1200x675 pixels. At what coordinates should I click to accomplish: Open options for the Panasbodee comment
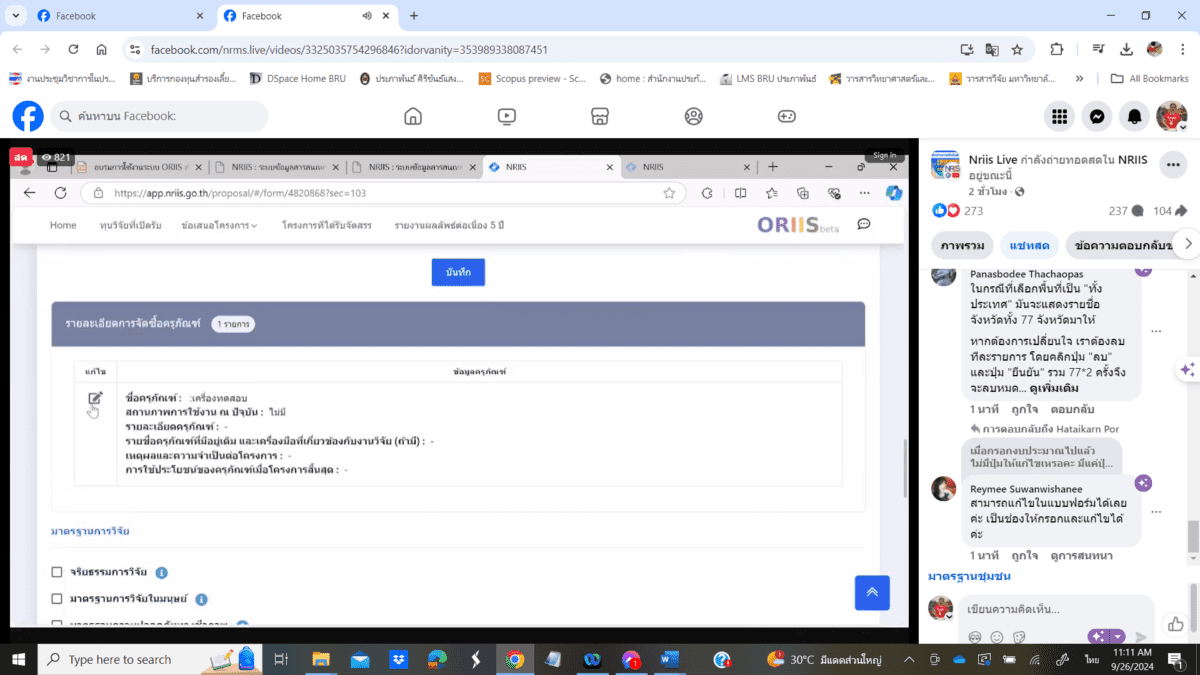point(1156,331)
